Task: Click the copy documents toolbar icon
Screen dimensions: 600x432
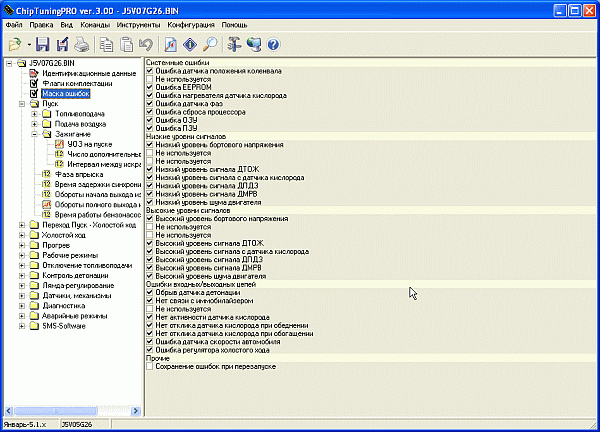Action: click(x=106, y=44)
